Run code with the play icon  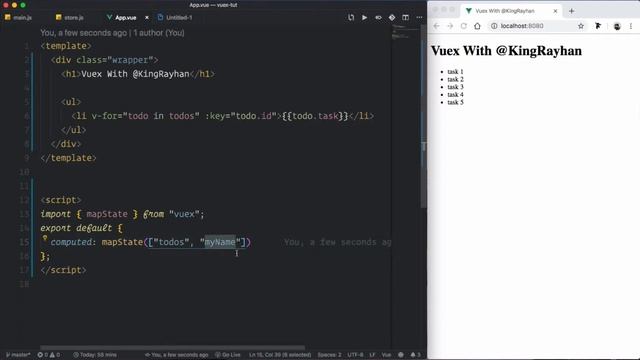364,18
